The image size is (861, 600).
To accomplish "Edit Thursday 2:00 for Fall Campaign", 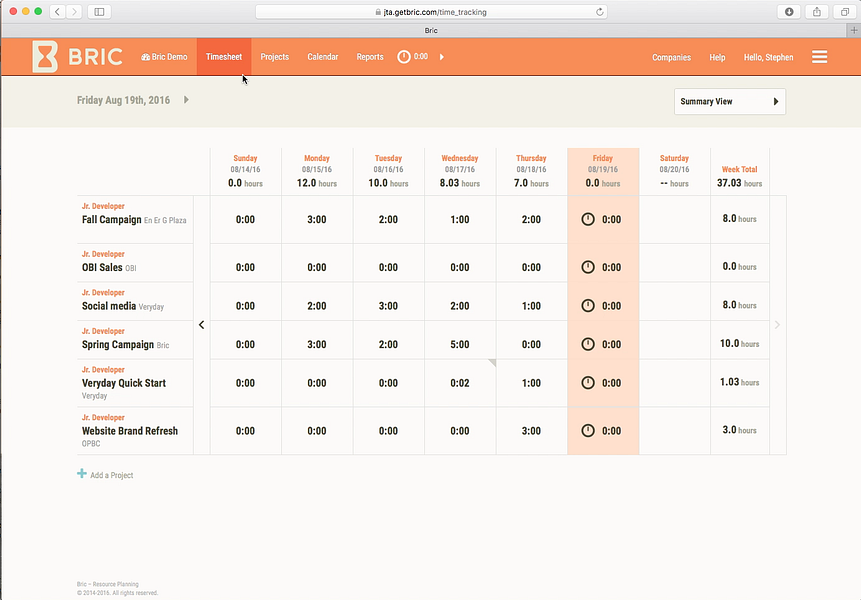I will coord(531,220).
